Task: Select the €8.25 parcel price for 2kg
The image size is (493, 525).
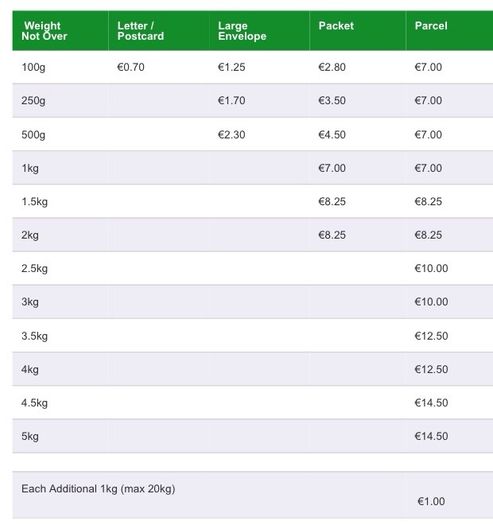Action: 428,235
